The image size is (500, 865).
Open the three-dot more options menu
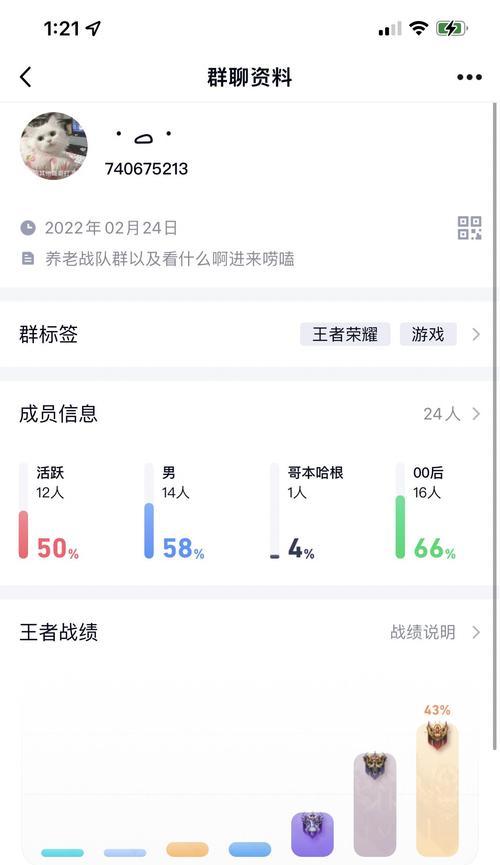click(469, 77)
